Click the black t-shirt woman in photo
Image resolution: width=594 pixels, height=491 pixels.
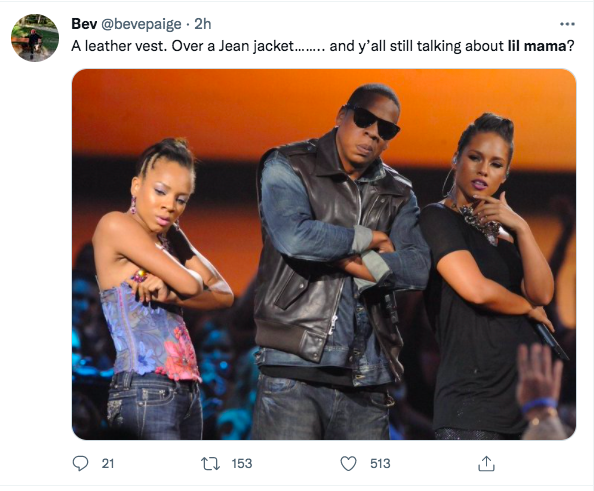coord(487,277)
